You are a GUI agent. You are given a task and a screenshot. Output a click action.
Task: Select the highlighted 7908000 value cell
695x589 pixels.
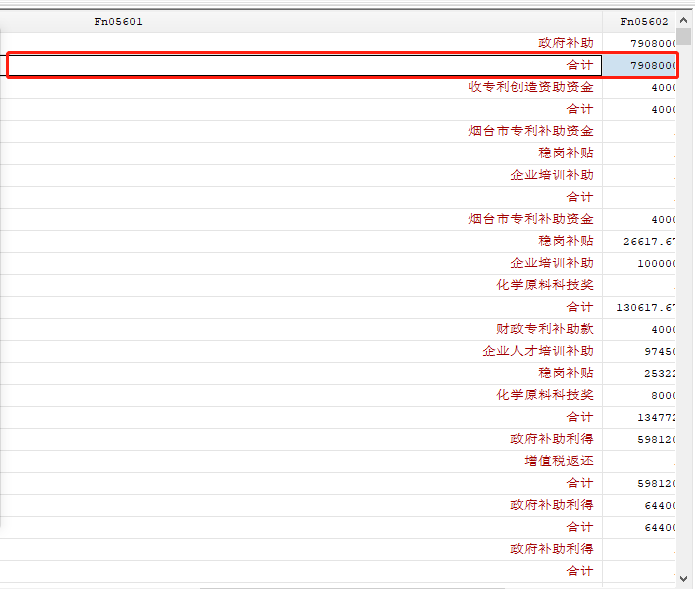point(639,66)
